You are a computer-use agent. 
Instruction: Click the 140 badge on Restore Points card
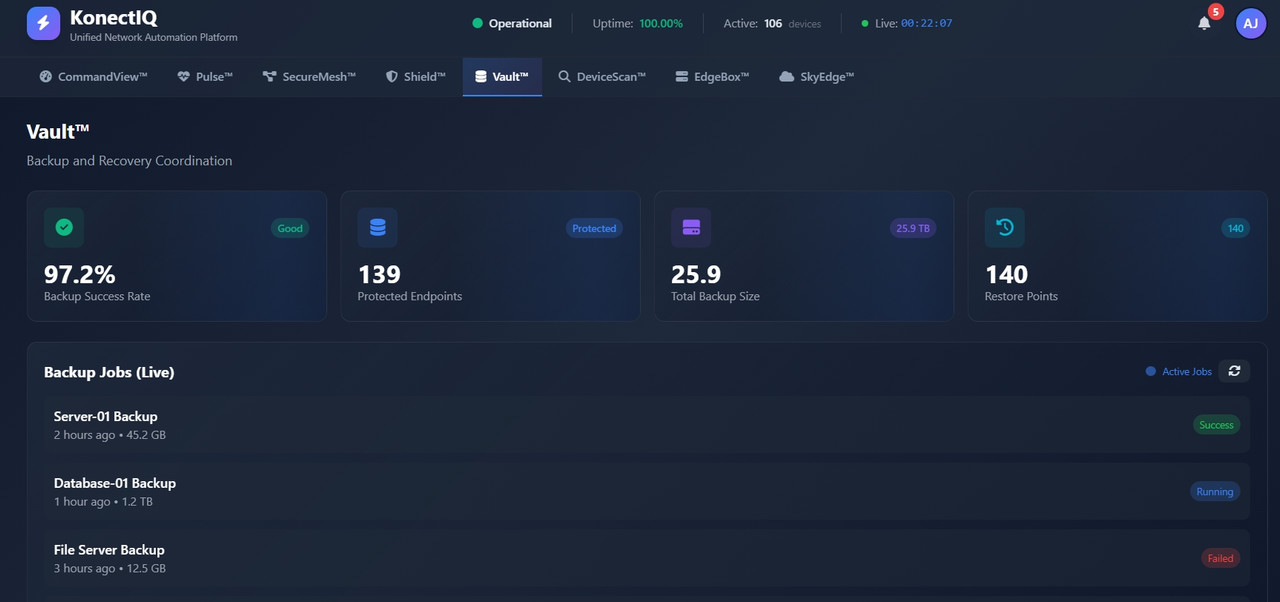tap(1236, 228)
